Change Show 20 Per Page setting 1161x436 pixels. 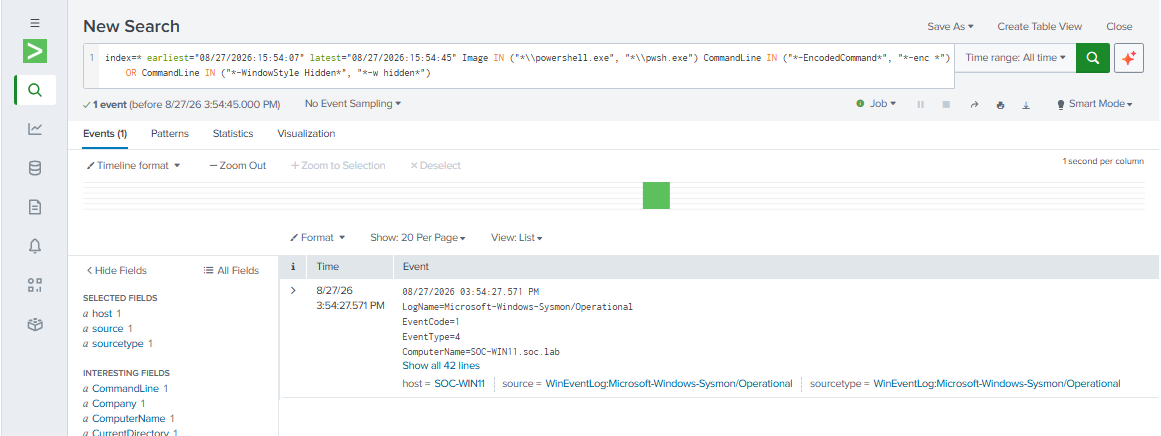(418, 238)
